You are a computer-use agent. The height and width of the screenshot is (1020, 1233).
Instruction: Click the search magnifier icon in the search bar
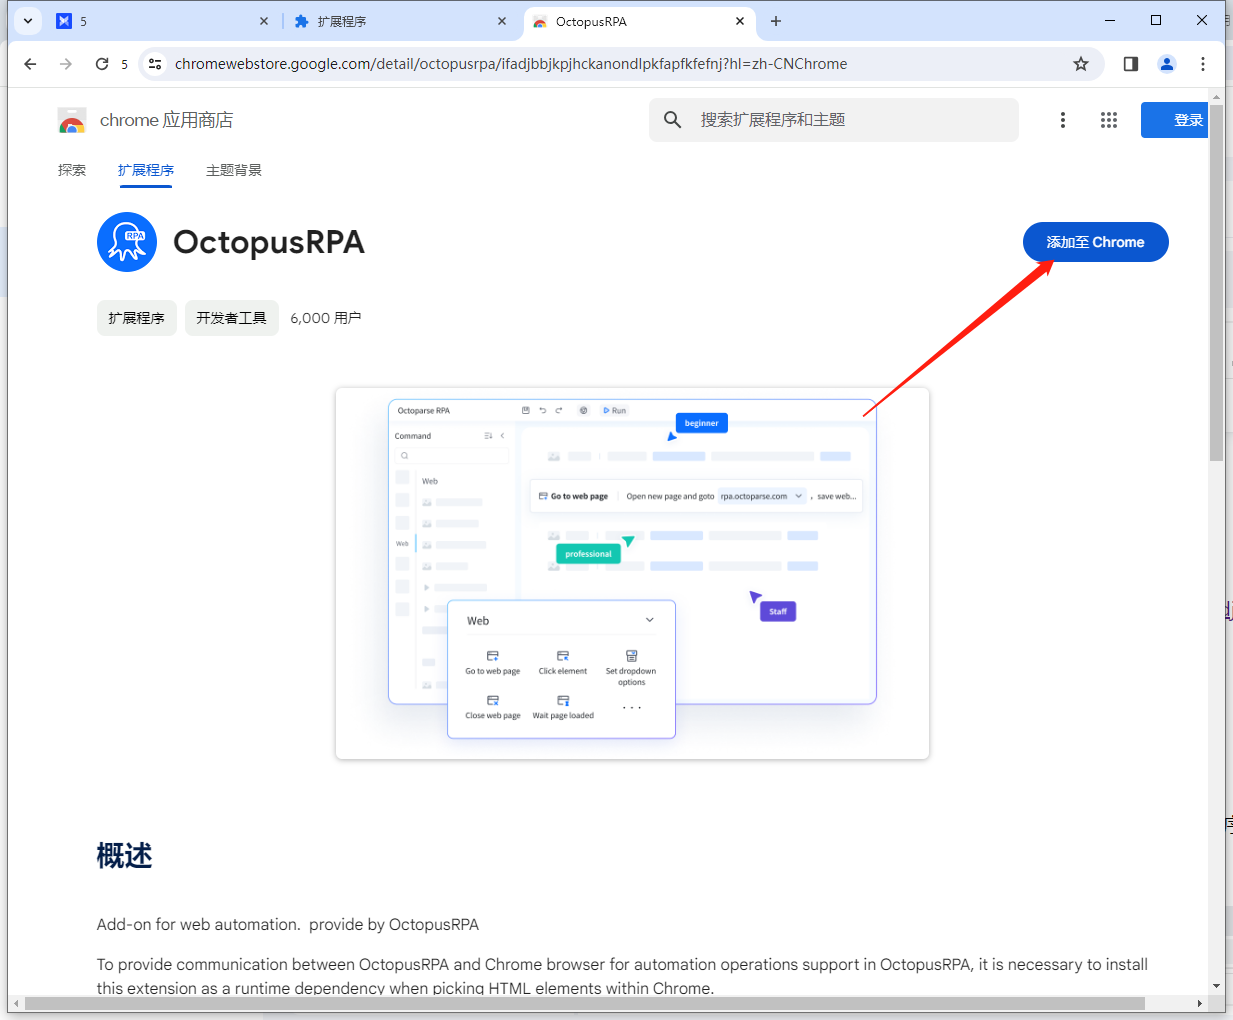(x=671, y=119)
